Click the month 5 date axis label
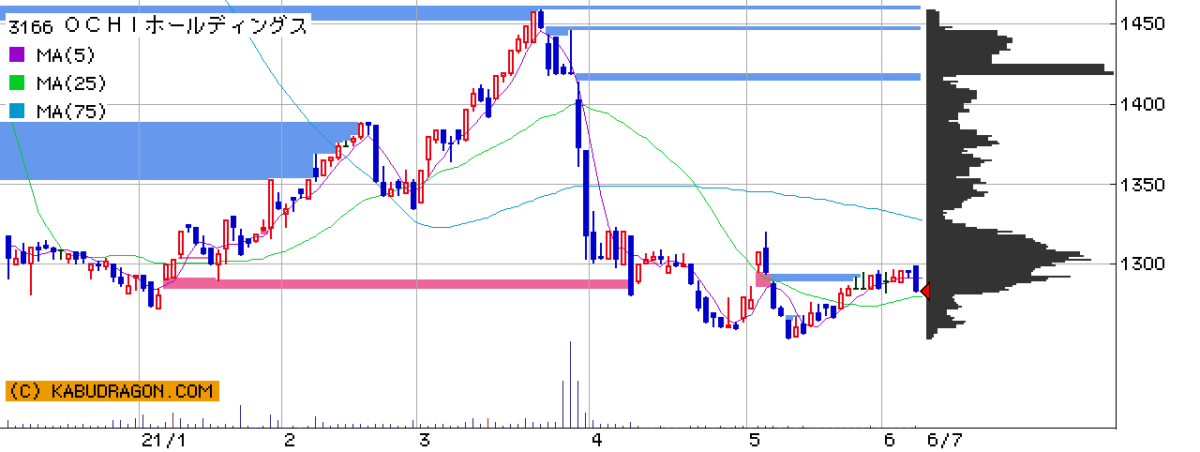The image size is (1200, 452). click(x=753, y=440)
